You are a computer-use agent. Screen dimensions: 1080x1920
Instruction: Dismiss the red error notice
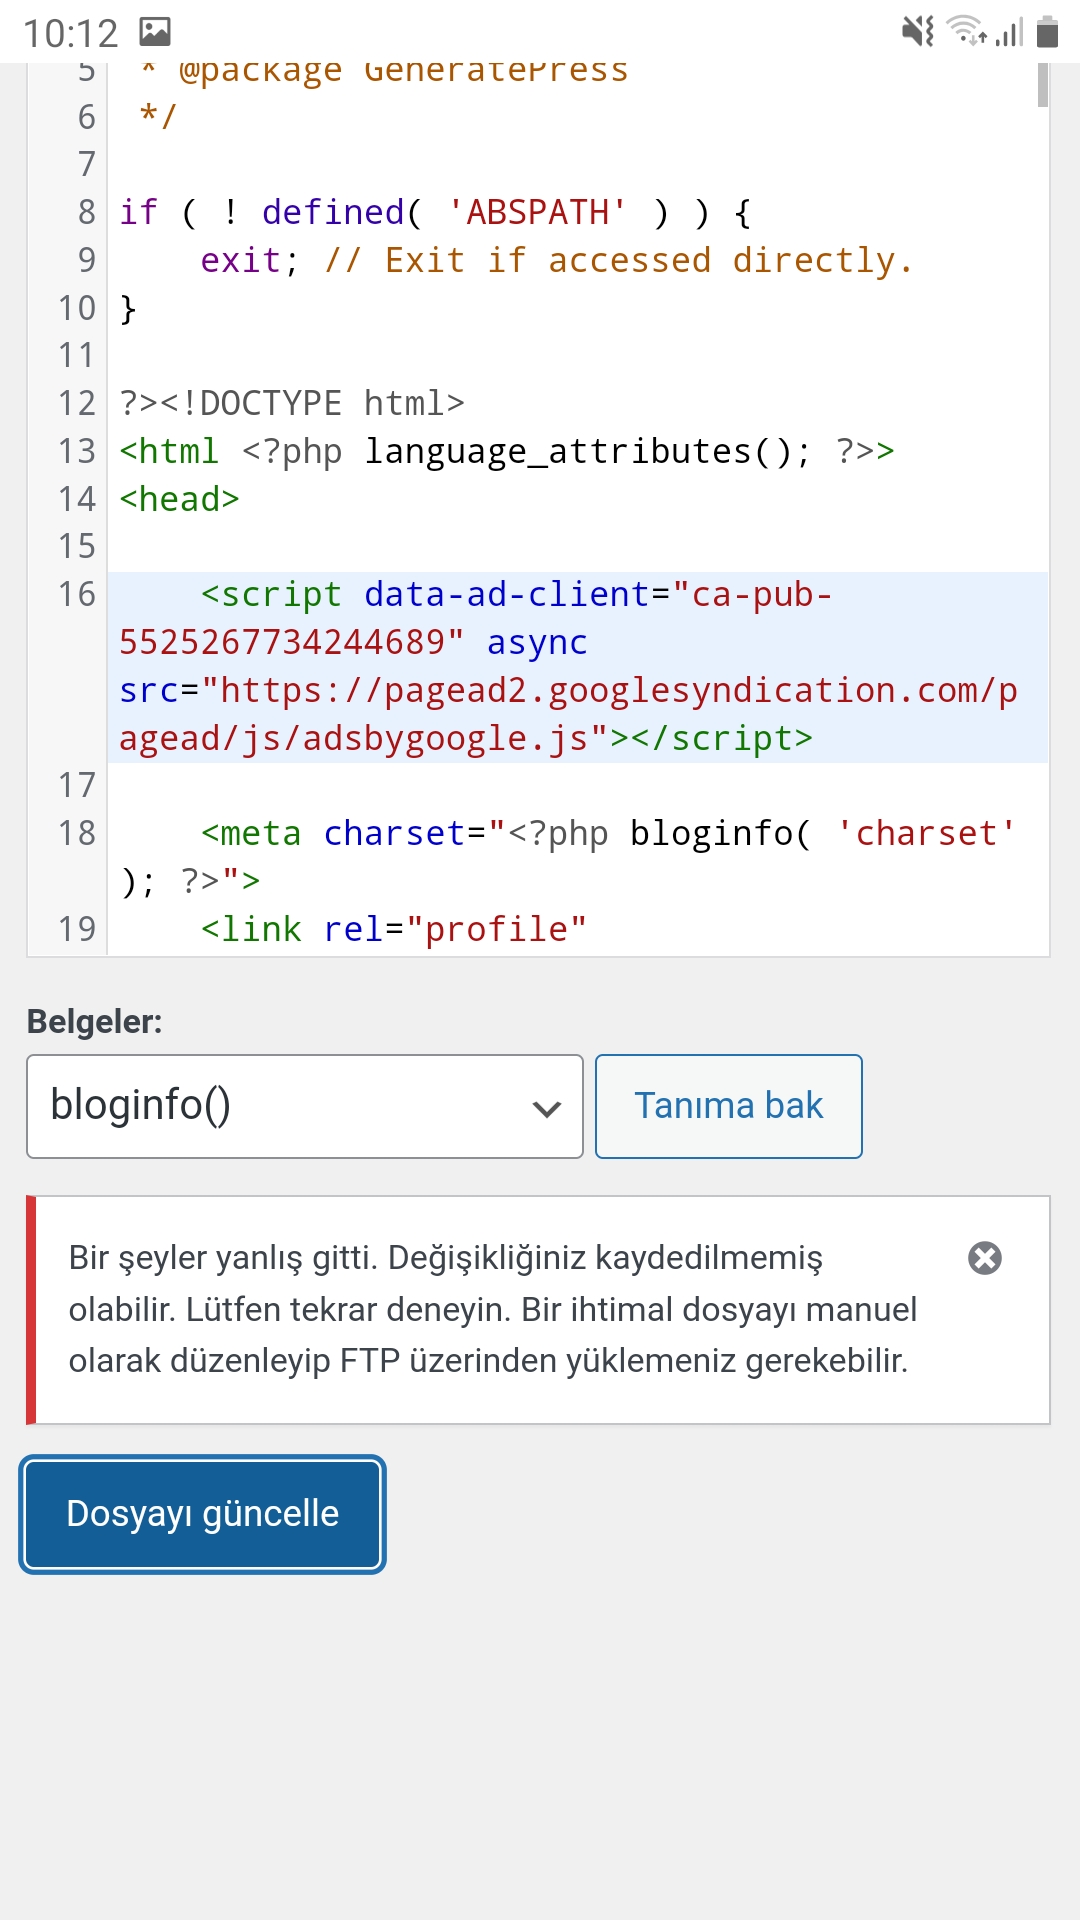pos(985,1258)
